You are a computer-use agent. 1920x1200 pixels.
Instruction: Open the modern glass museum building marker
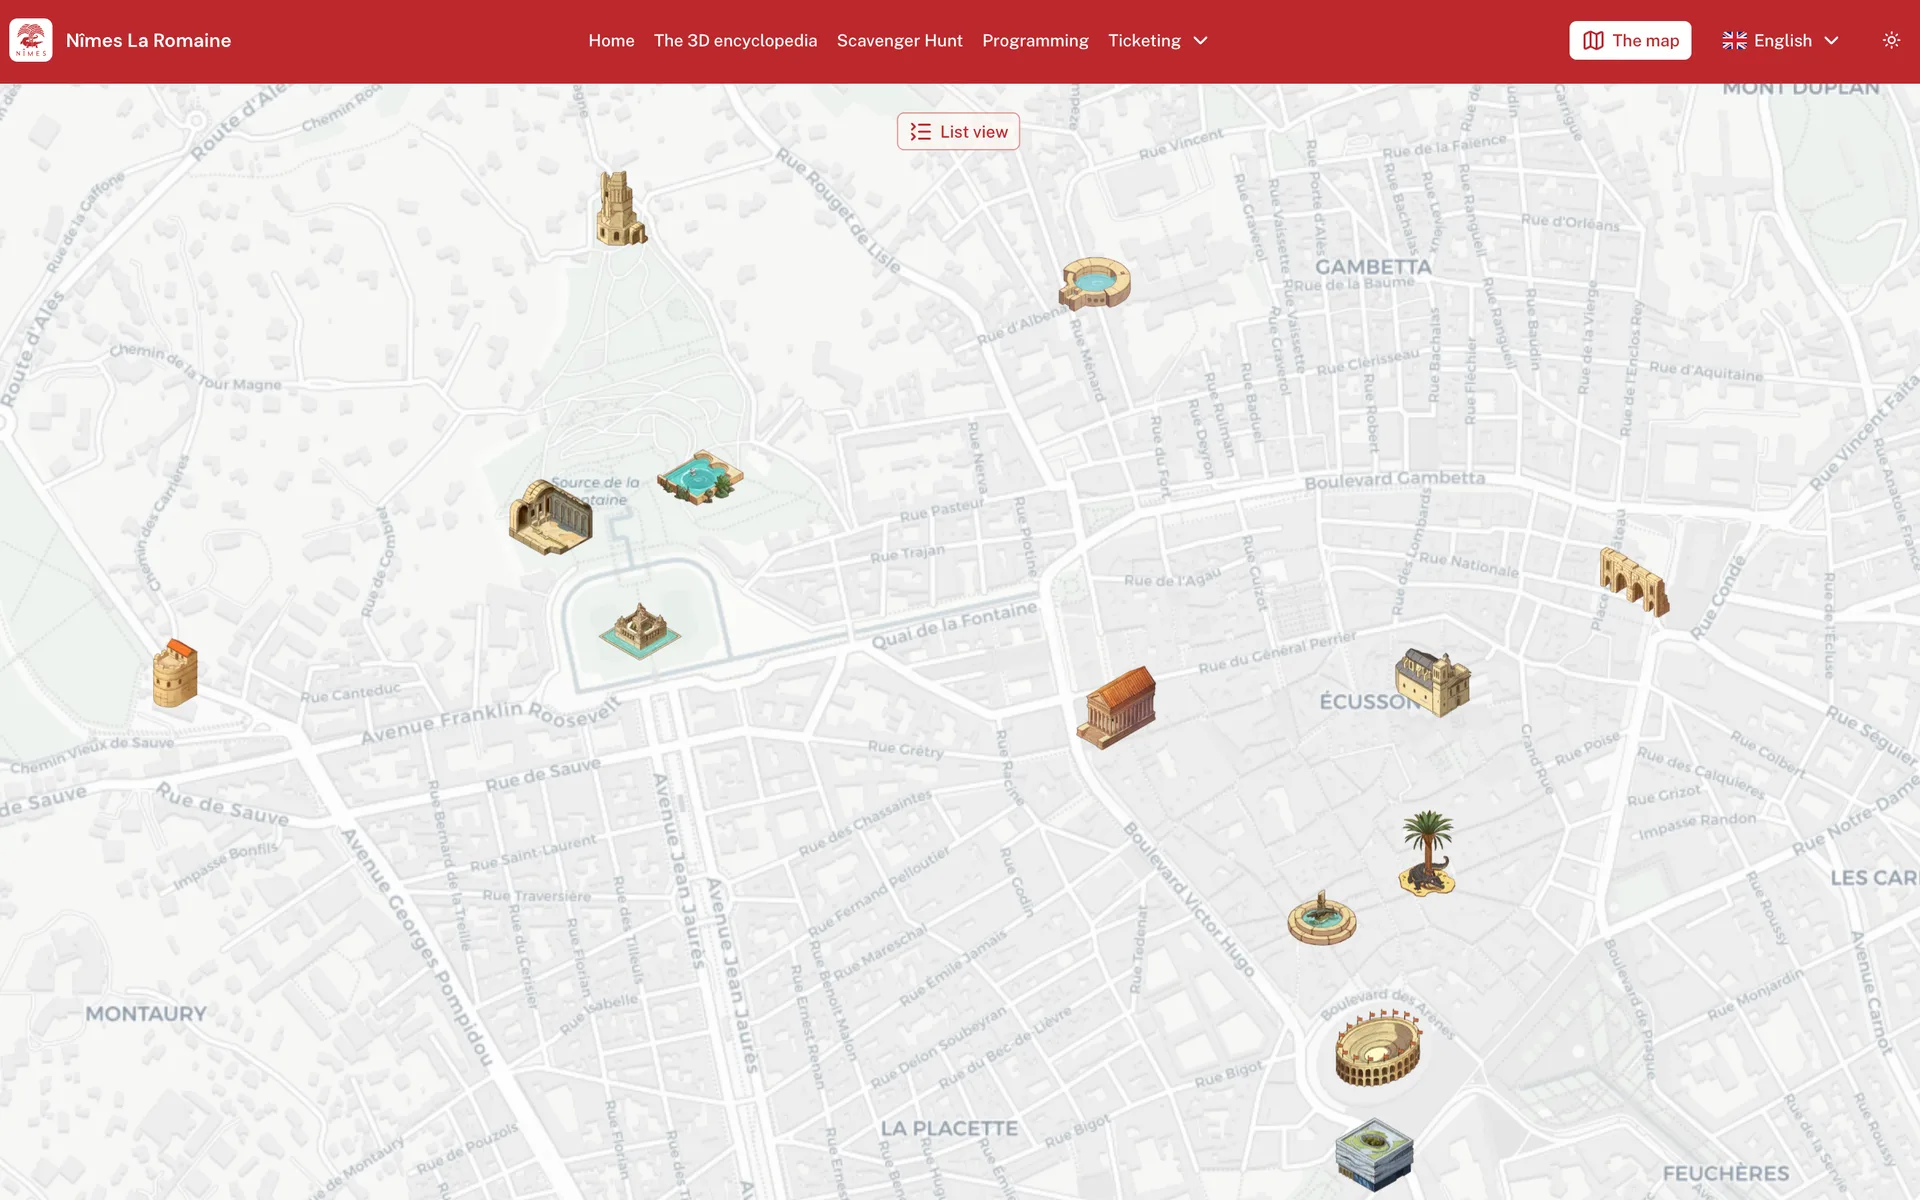[1375, 1155]
